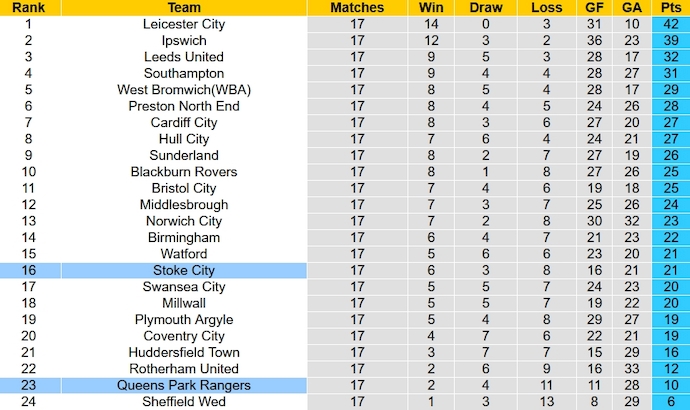The width and height of the screenshot is (690, 410).
Task: Click the Win column header
Action: click(431, 7)
